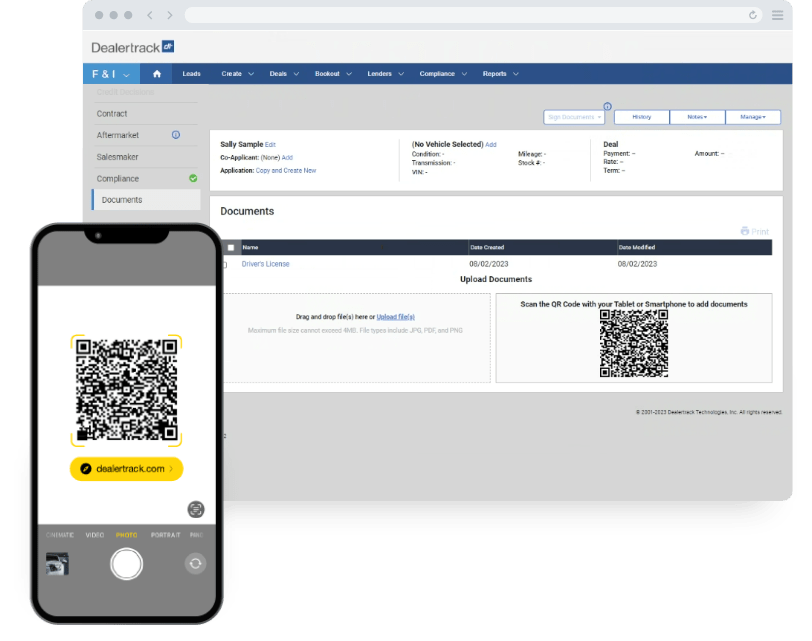Reload the page with refresh icon
The height and width of the screenshot is (641, 812).
752,15
